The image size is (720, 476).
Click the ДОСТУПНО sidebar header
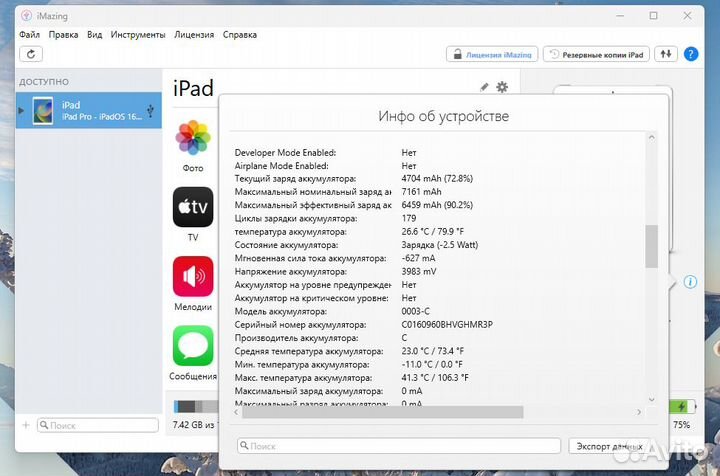[x=44, y=82]
